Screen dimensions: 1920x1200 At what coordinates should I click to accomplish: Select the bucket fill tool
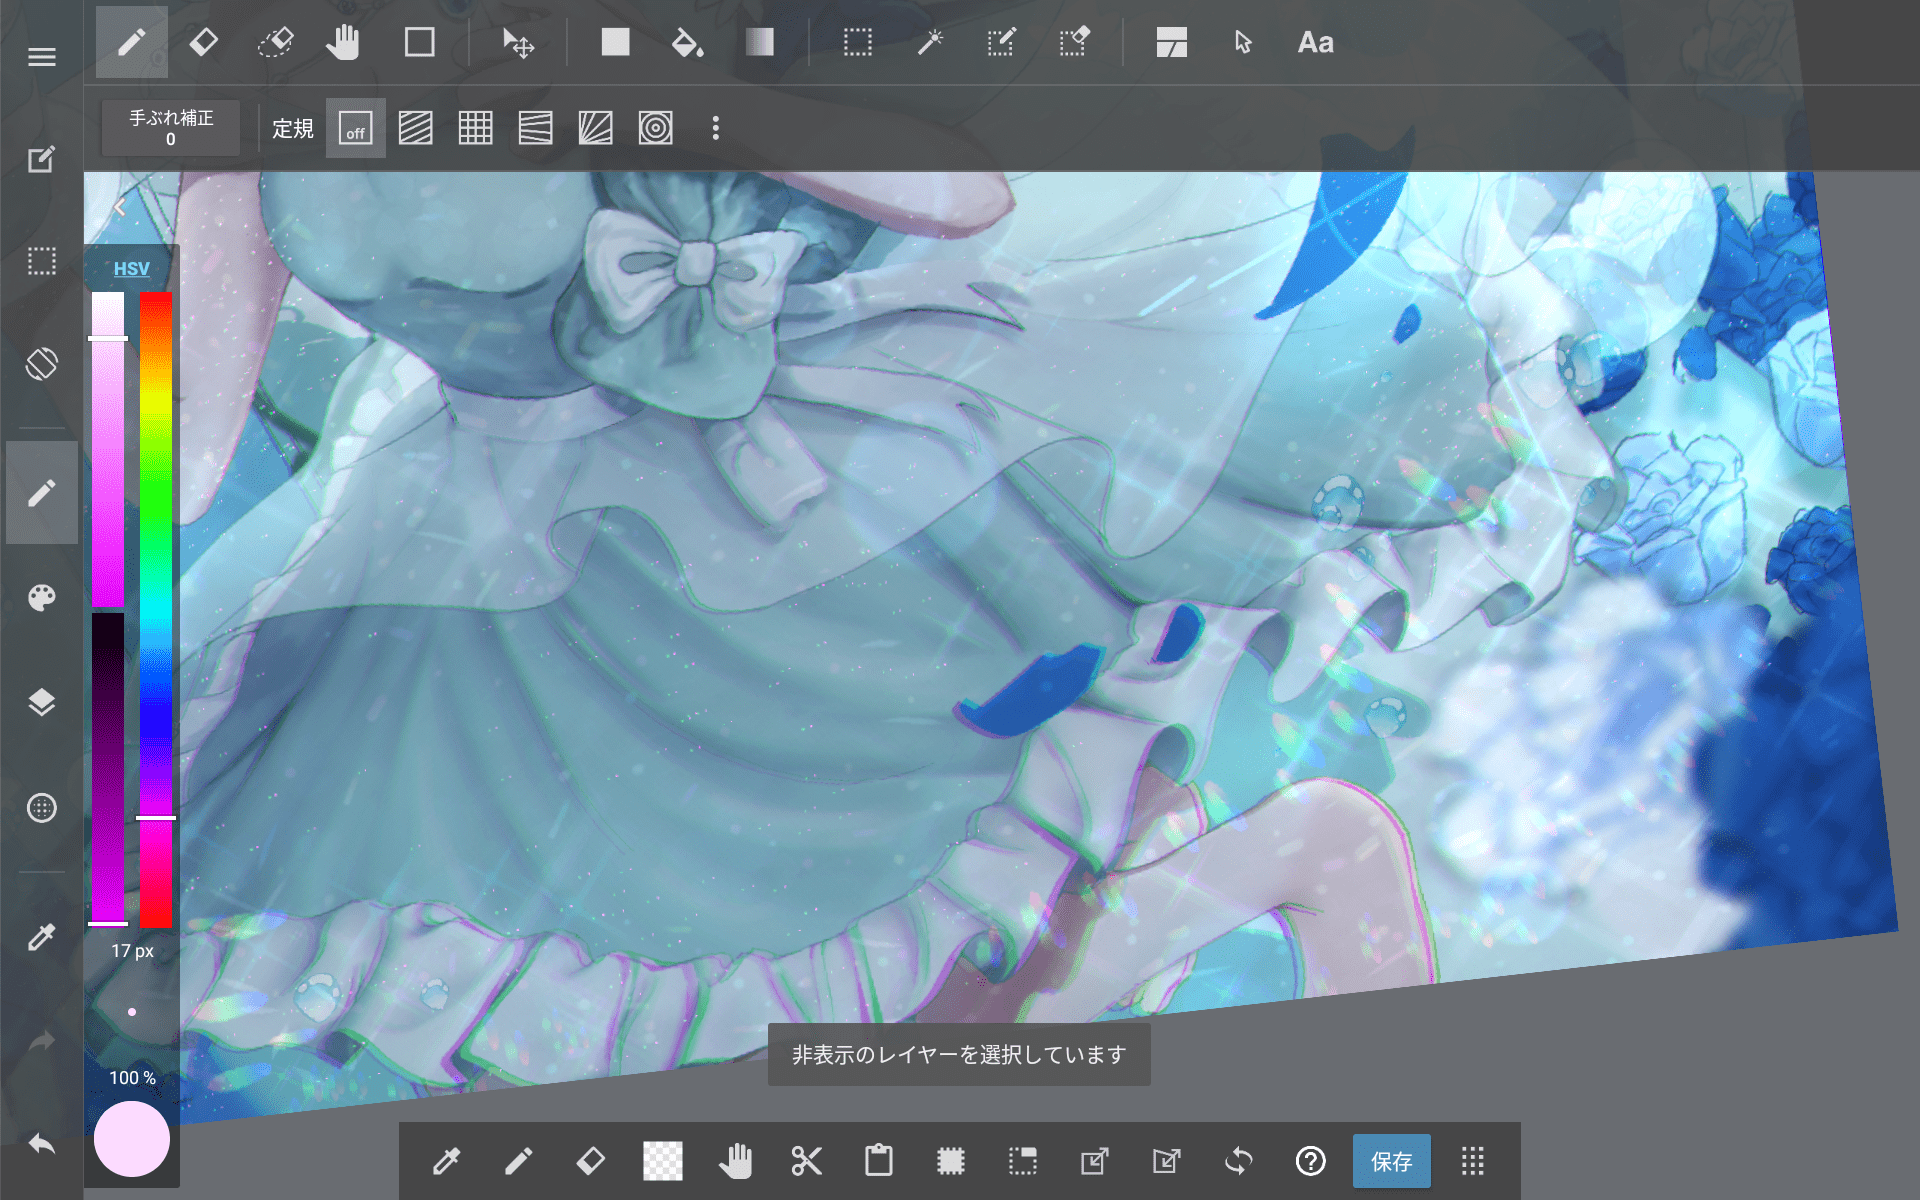[686, 43]
